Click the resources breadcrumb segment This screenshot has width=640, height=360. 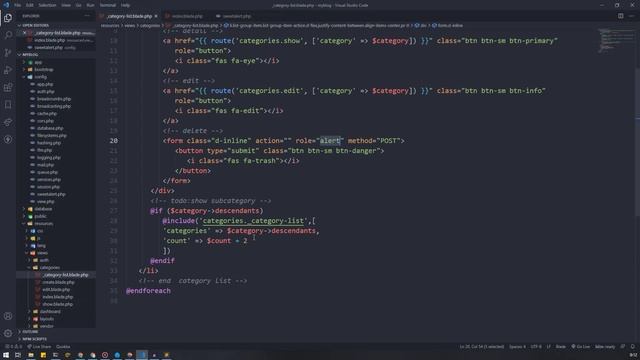click(110, 25)
